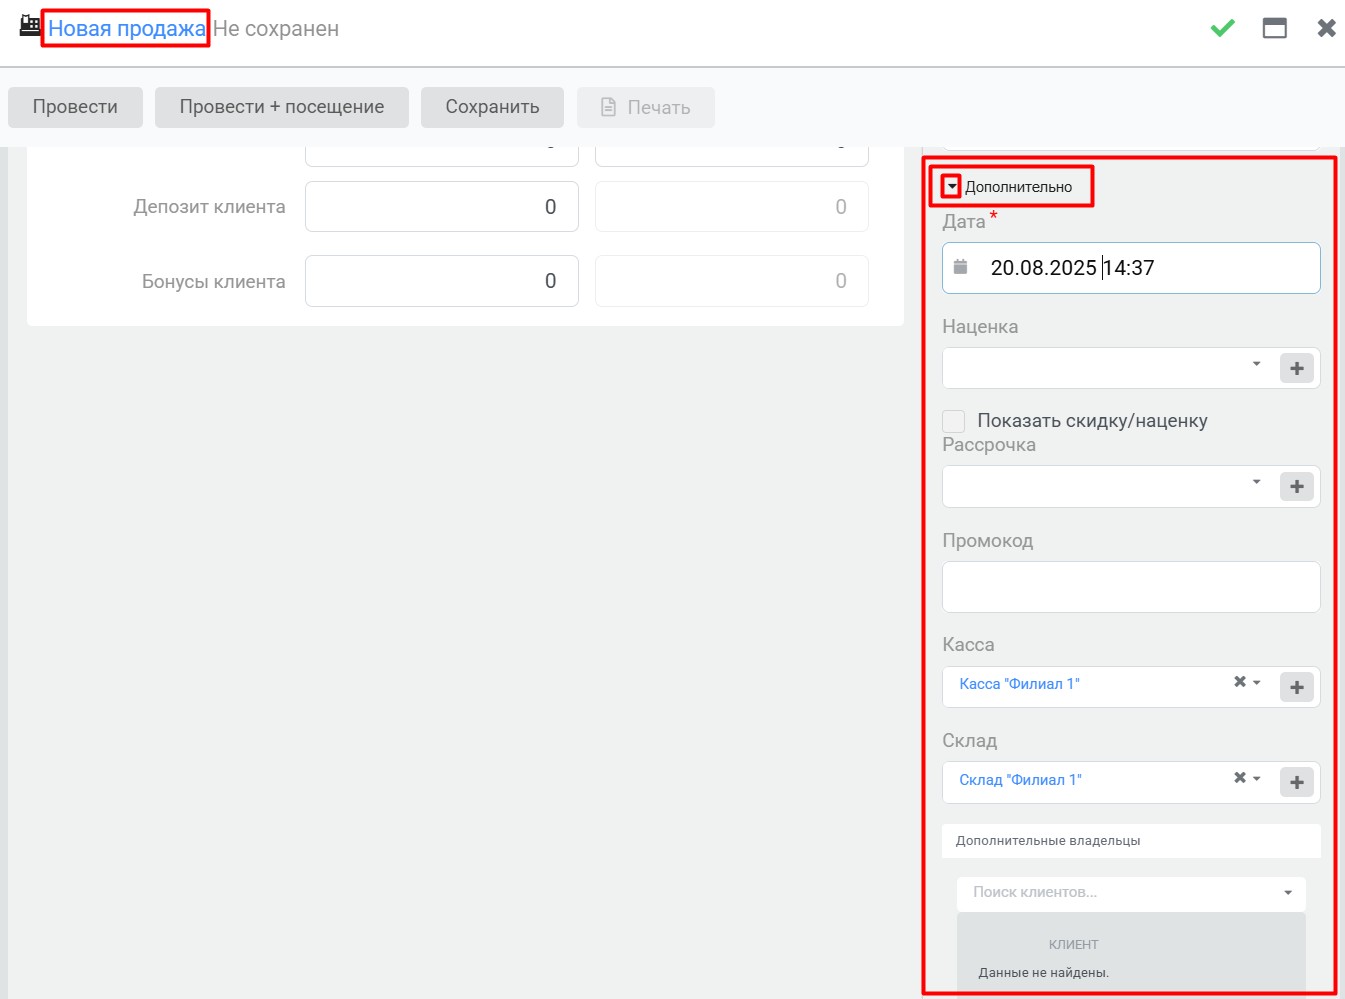The width and height of the screenshot is (1345, 999).
Task: Click the Касса "Филиал 1" link
Action: click(x=1019, y=684)
